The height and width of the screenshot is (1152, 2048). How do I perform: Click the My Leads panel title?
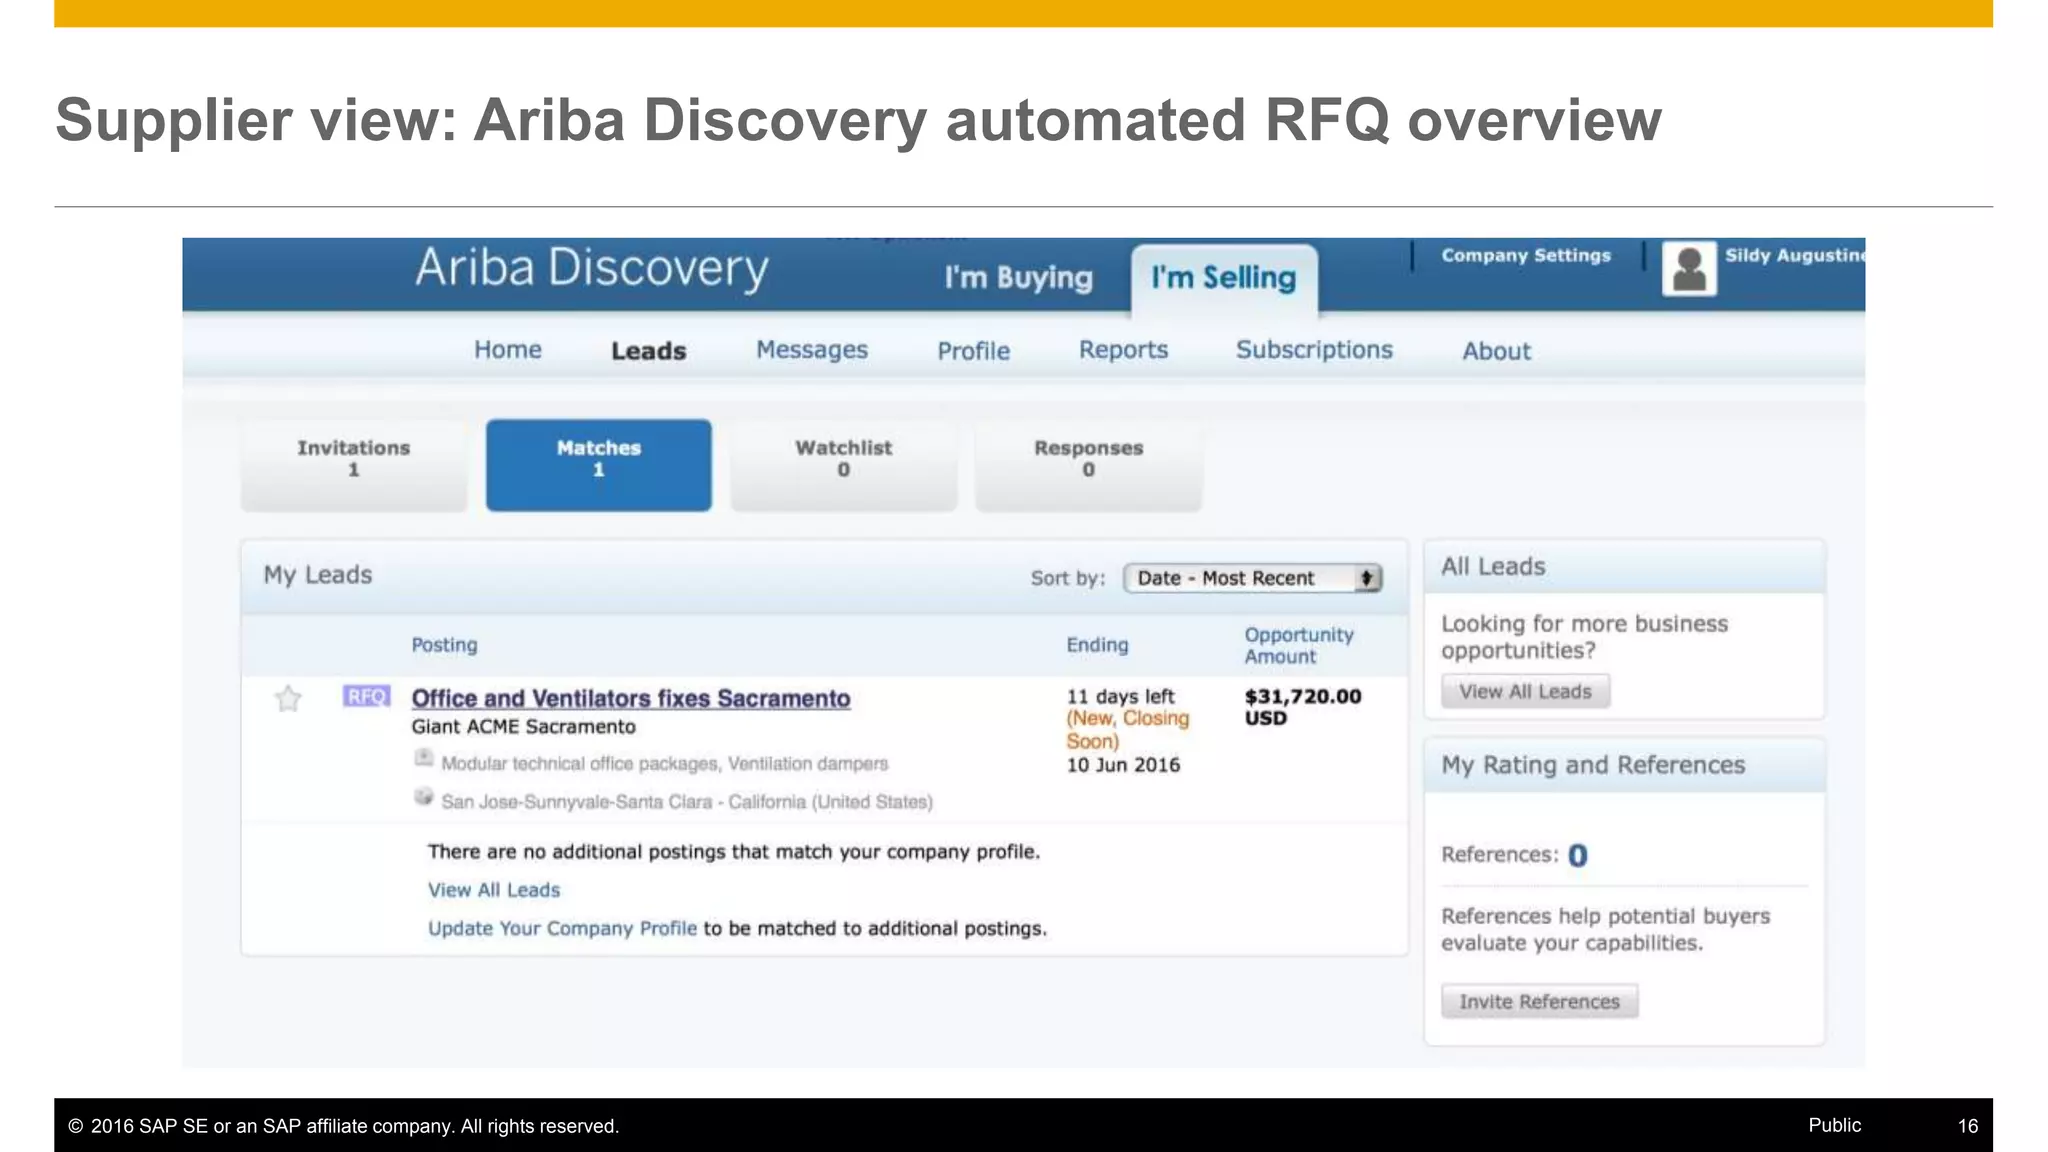[318, 575]
